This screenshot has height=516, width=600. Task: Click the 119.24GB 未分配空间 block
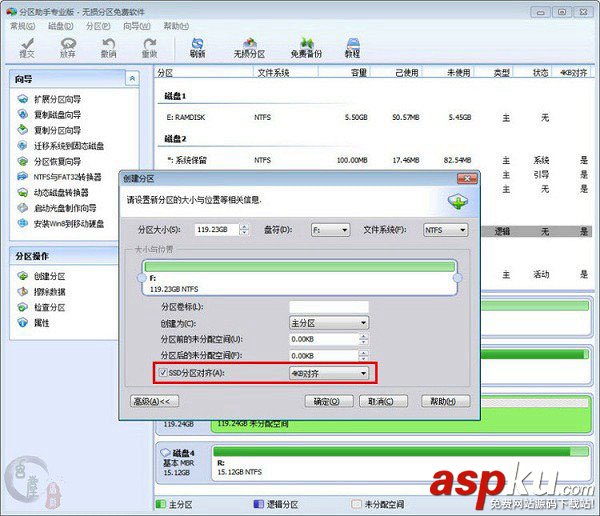400,424
